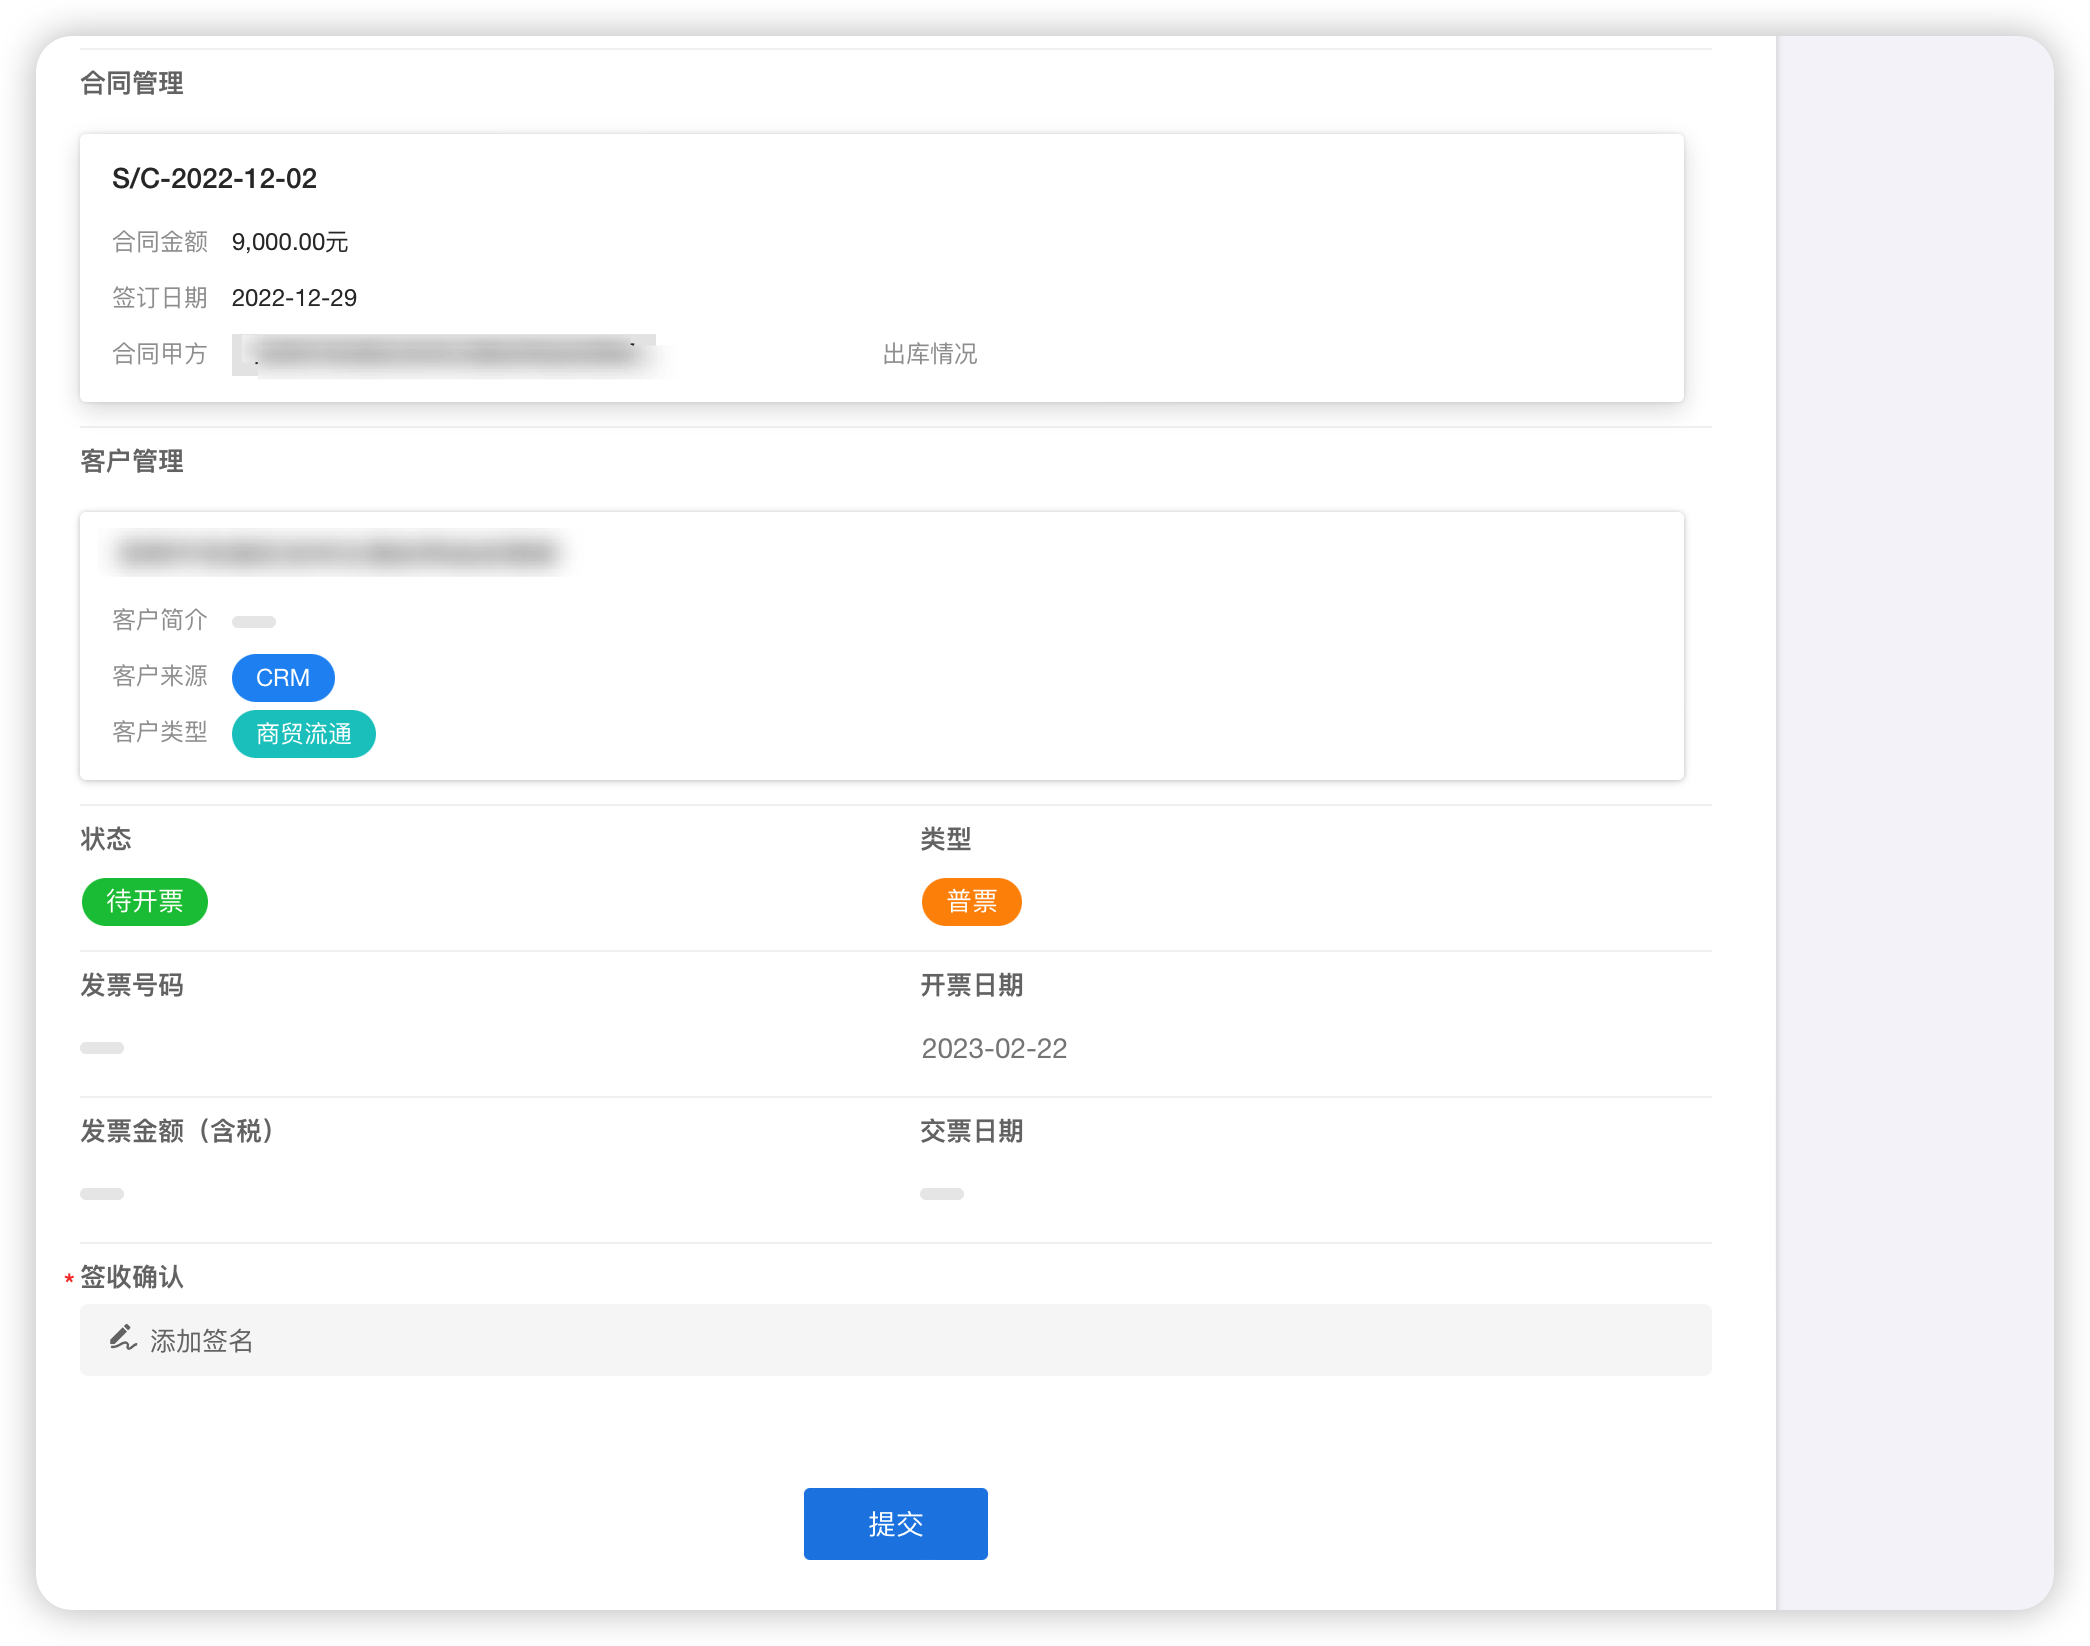Viewport: 2090px width, 1646px height.
Task: Click the empty 客户简介 placeholder
Action: coord(254,622)
